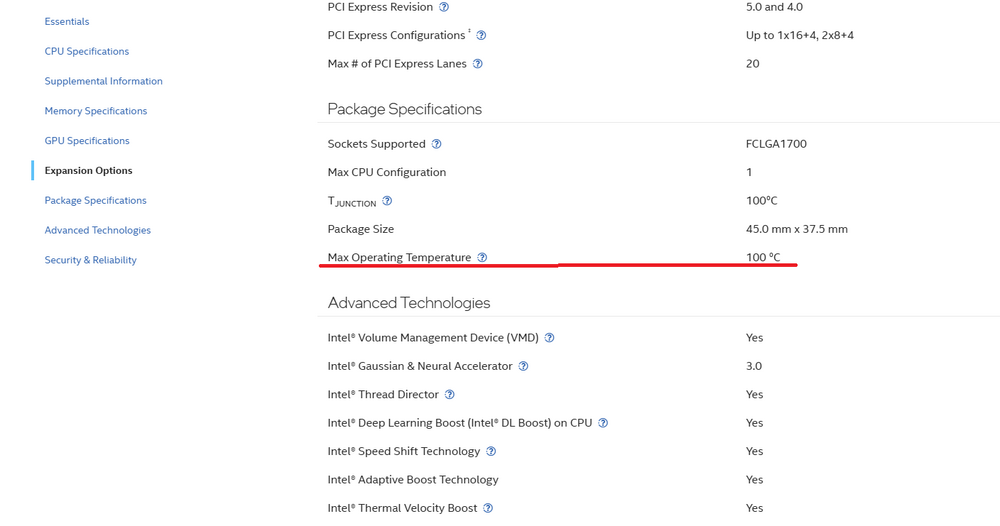Open Supplemental Information sidebar link
The image size is (1000, 526).
[103, 81]
